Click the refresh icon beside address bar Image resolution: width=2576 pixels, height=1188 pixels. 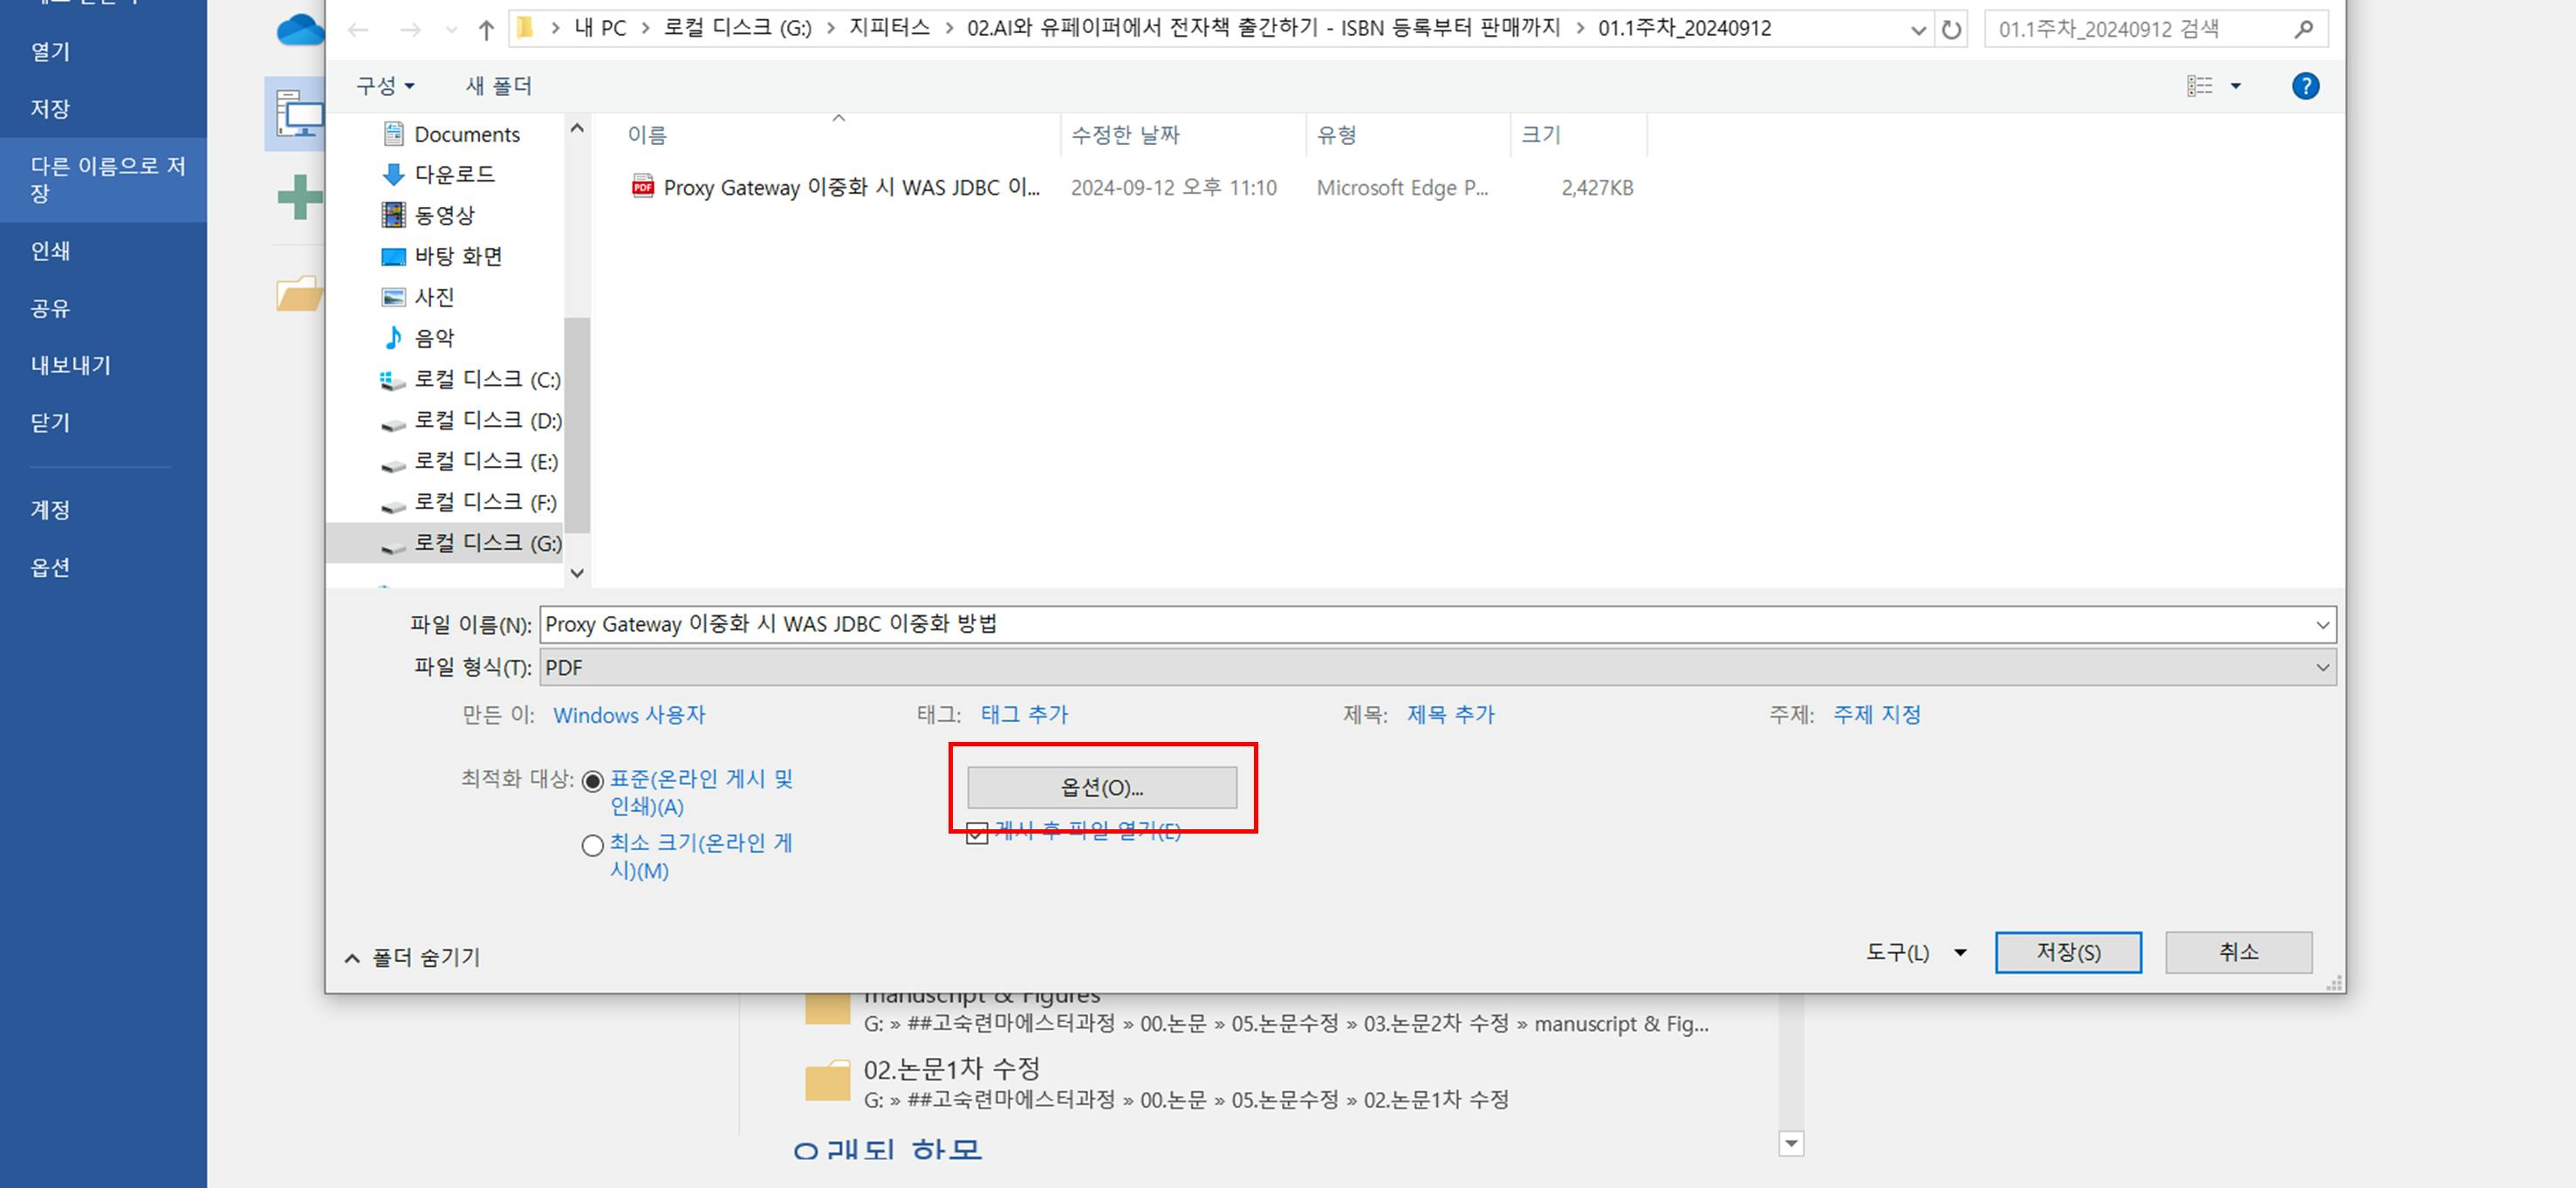[1950, 30]
